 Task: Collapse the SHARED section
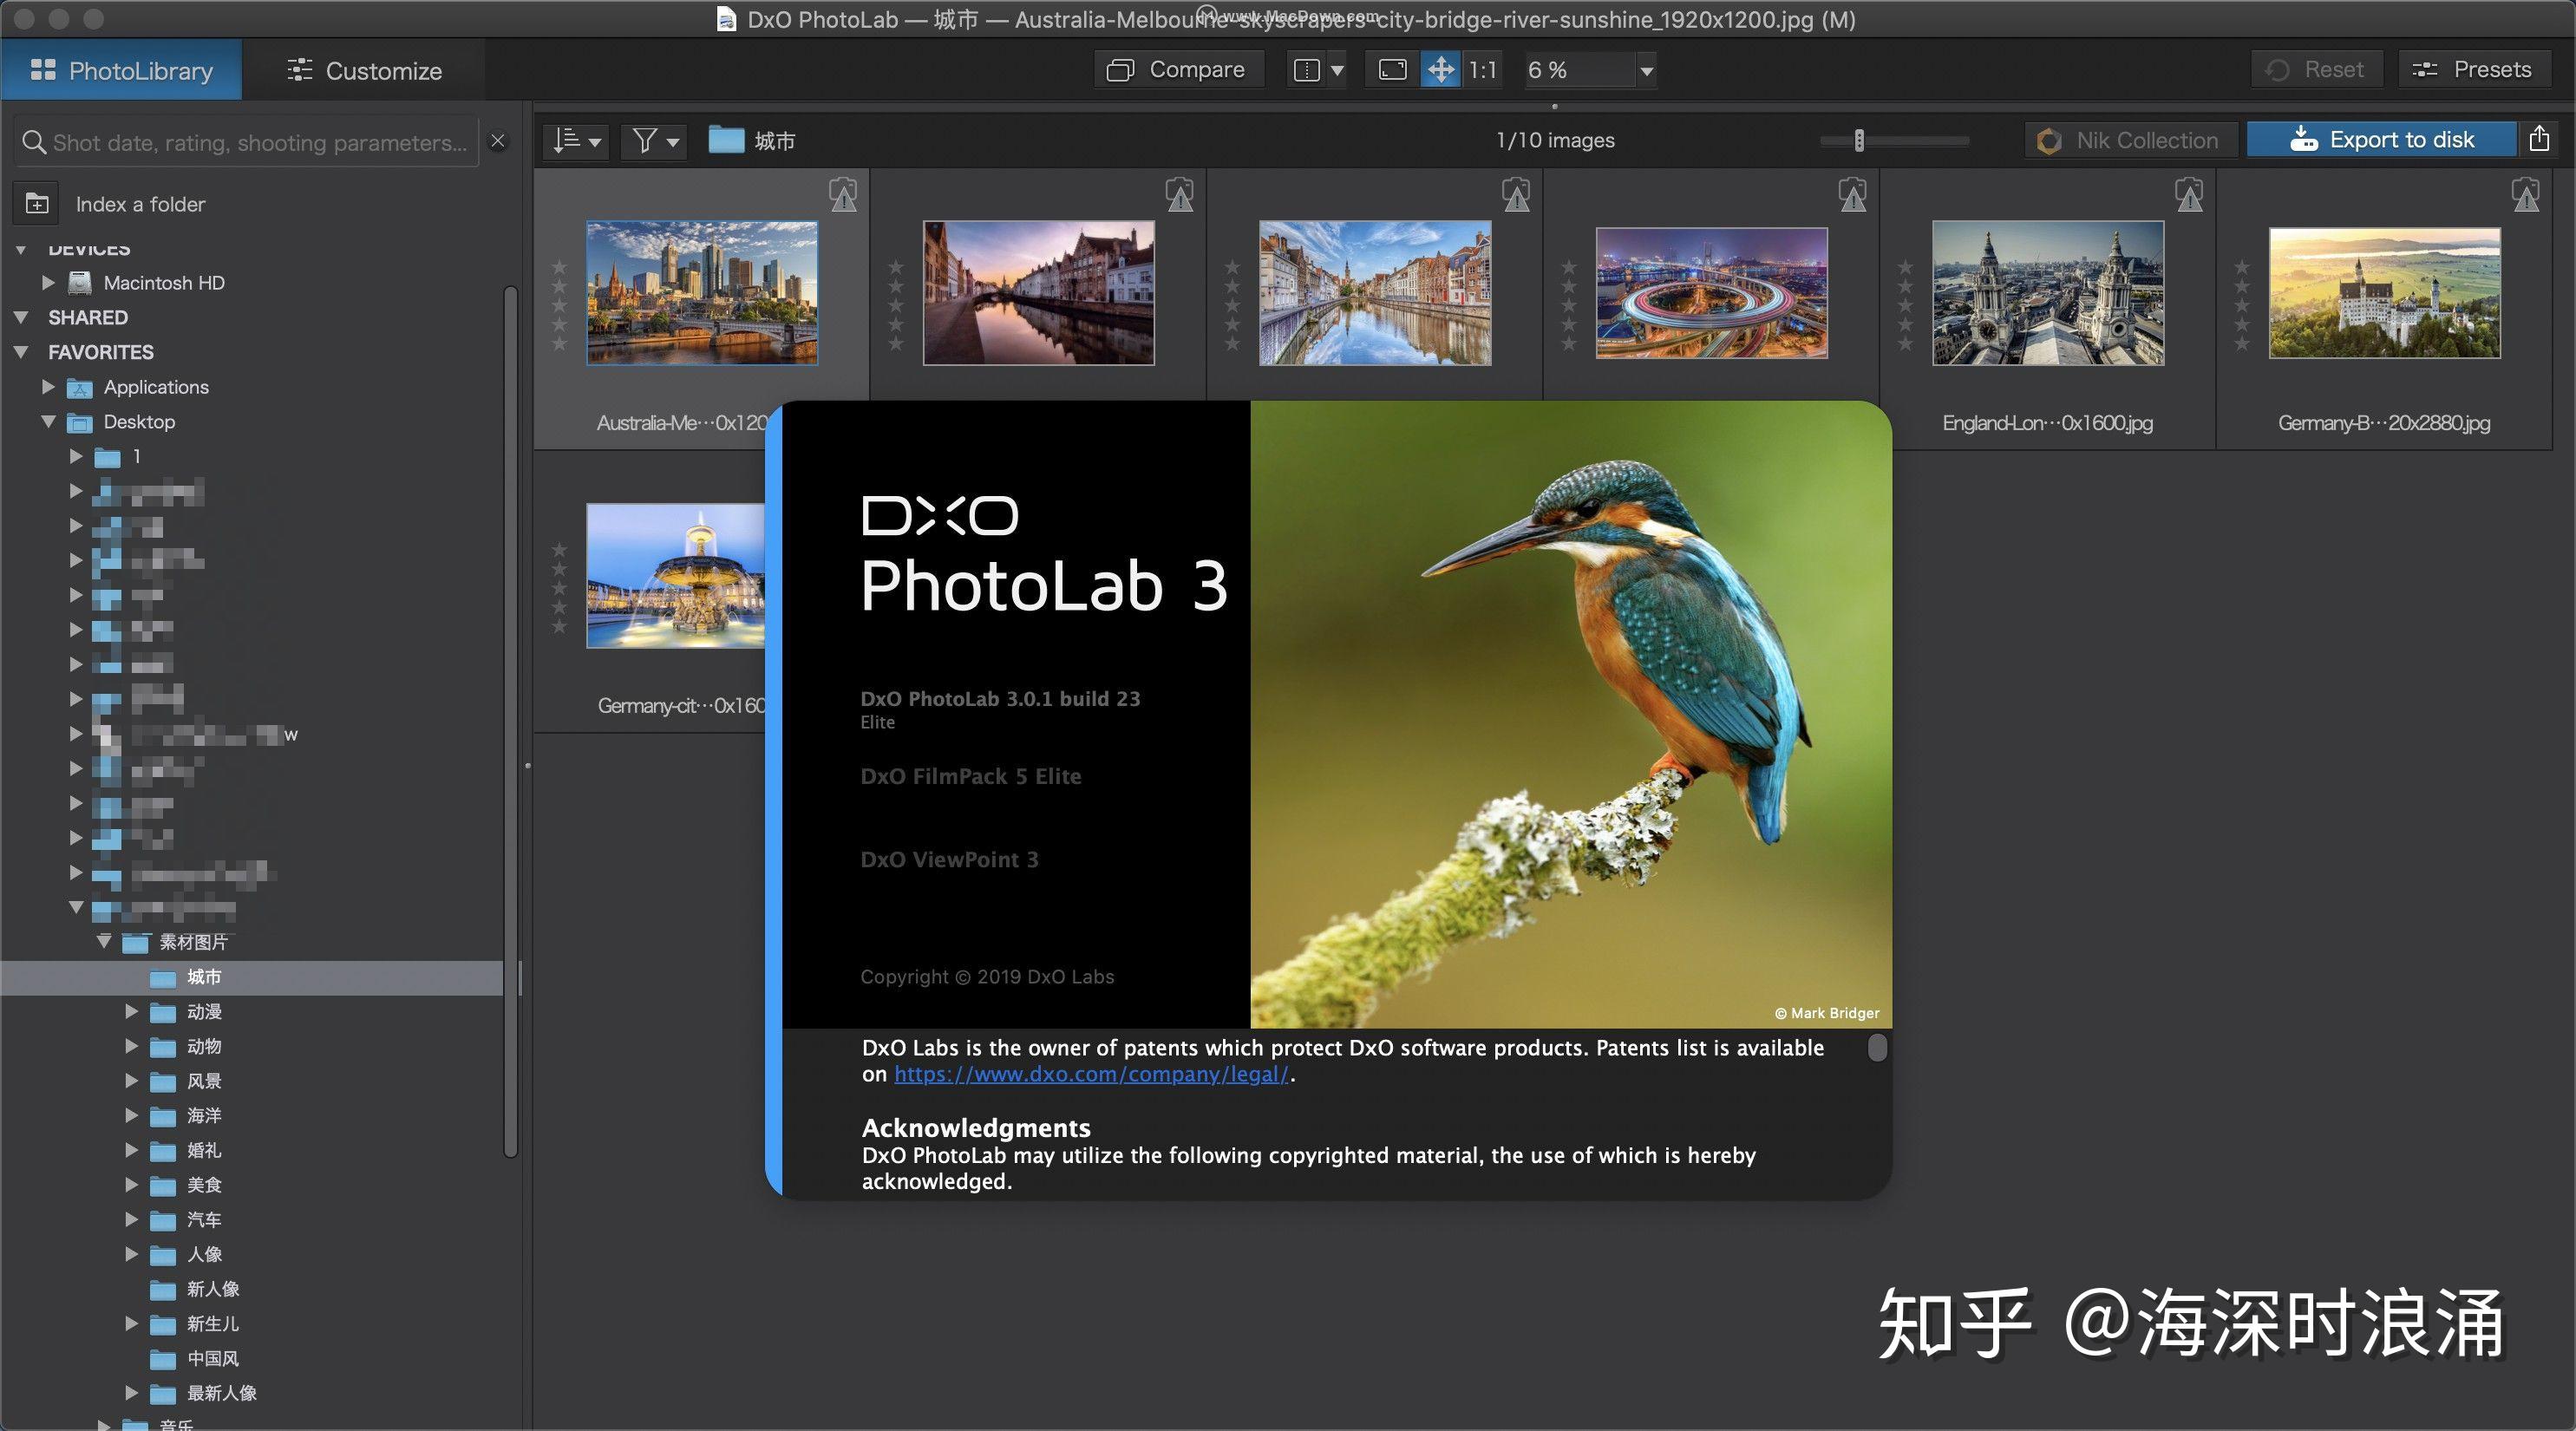point(21,318)
